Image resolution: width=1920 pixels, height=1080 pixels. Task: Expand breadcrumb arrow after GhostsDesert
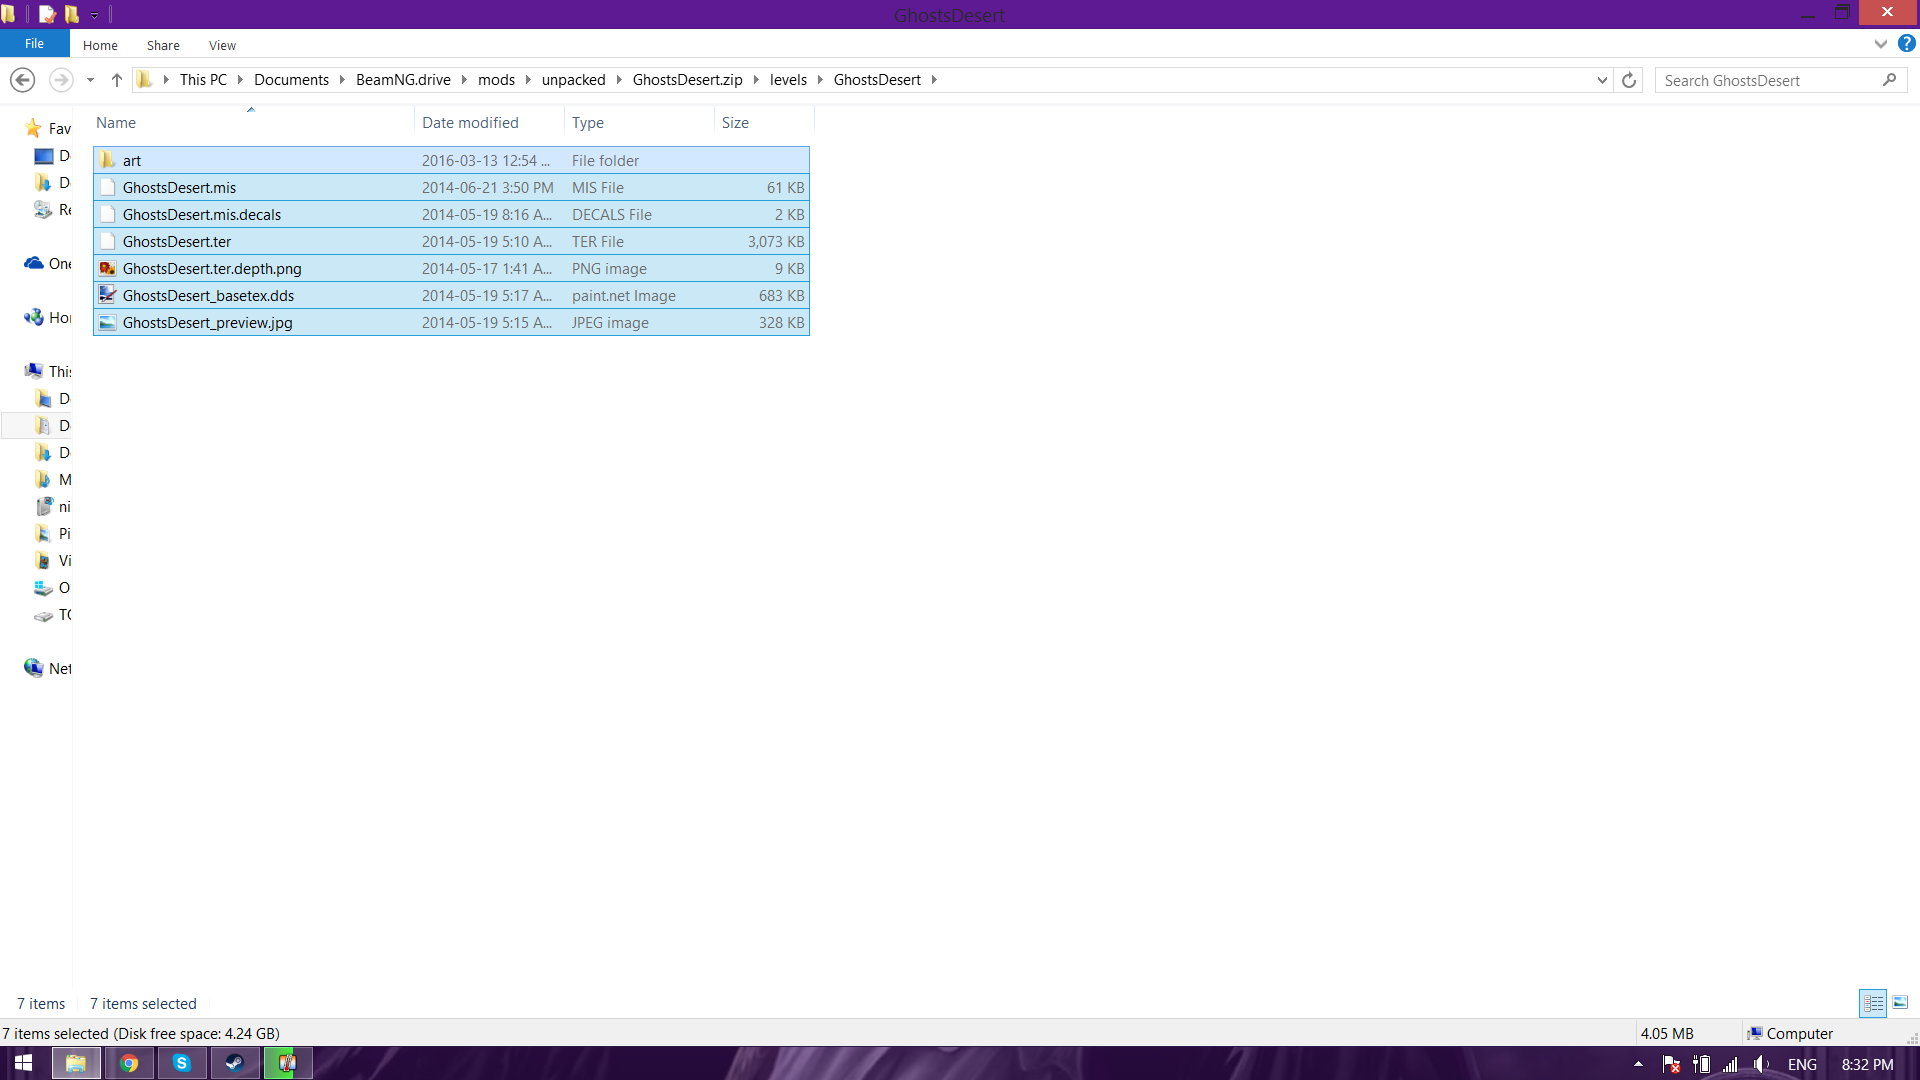tap(934, 80)
